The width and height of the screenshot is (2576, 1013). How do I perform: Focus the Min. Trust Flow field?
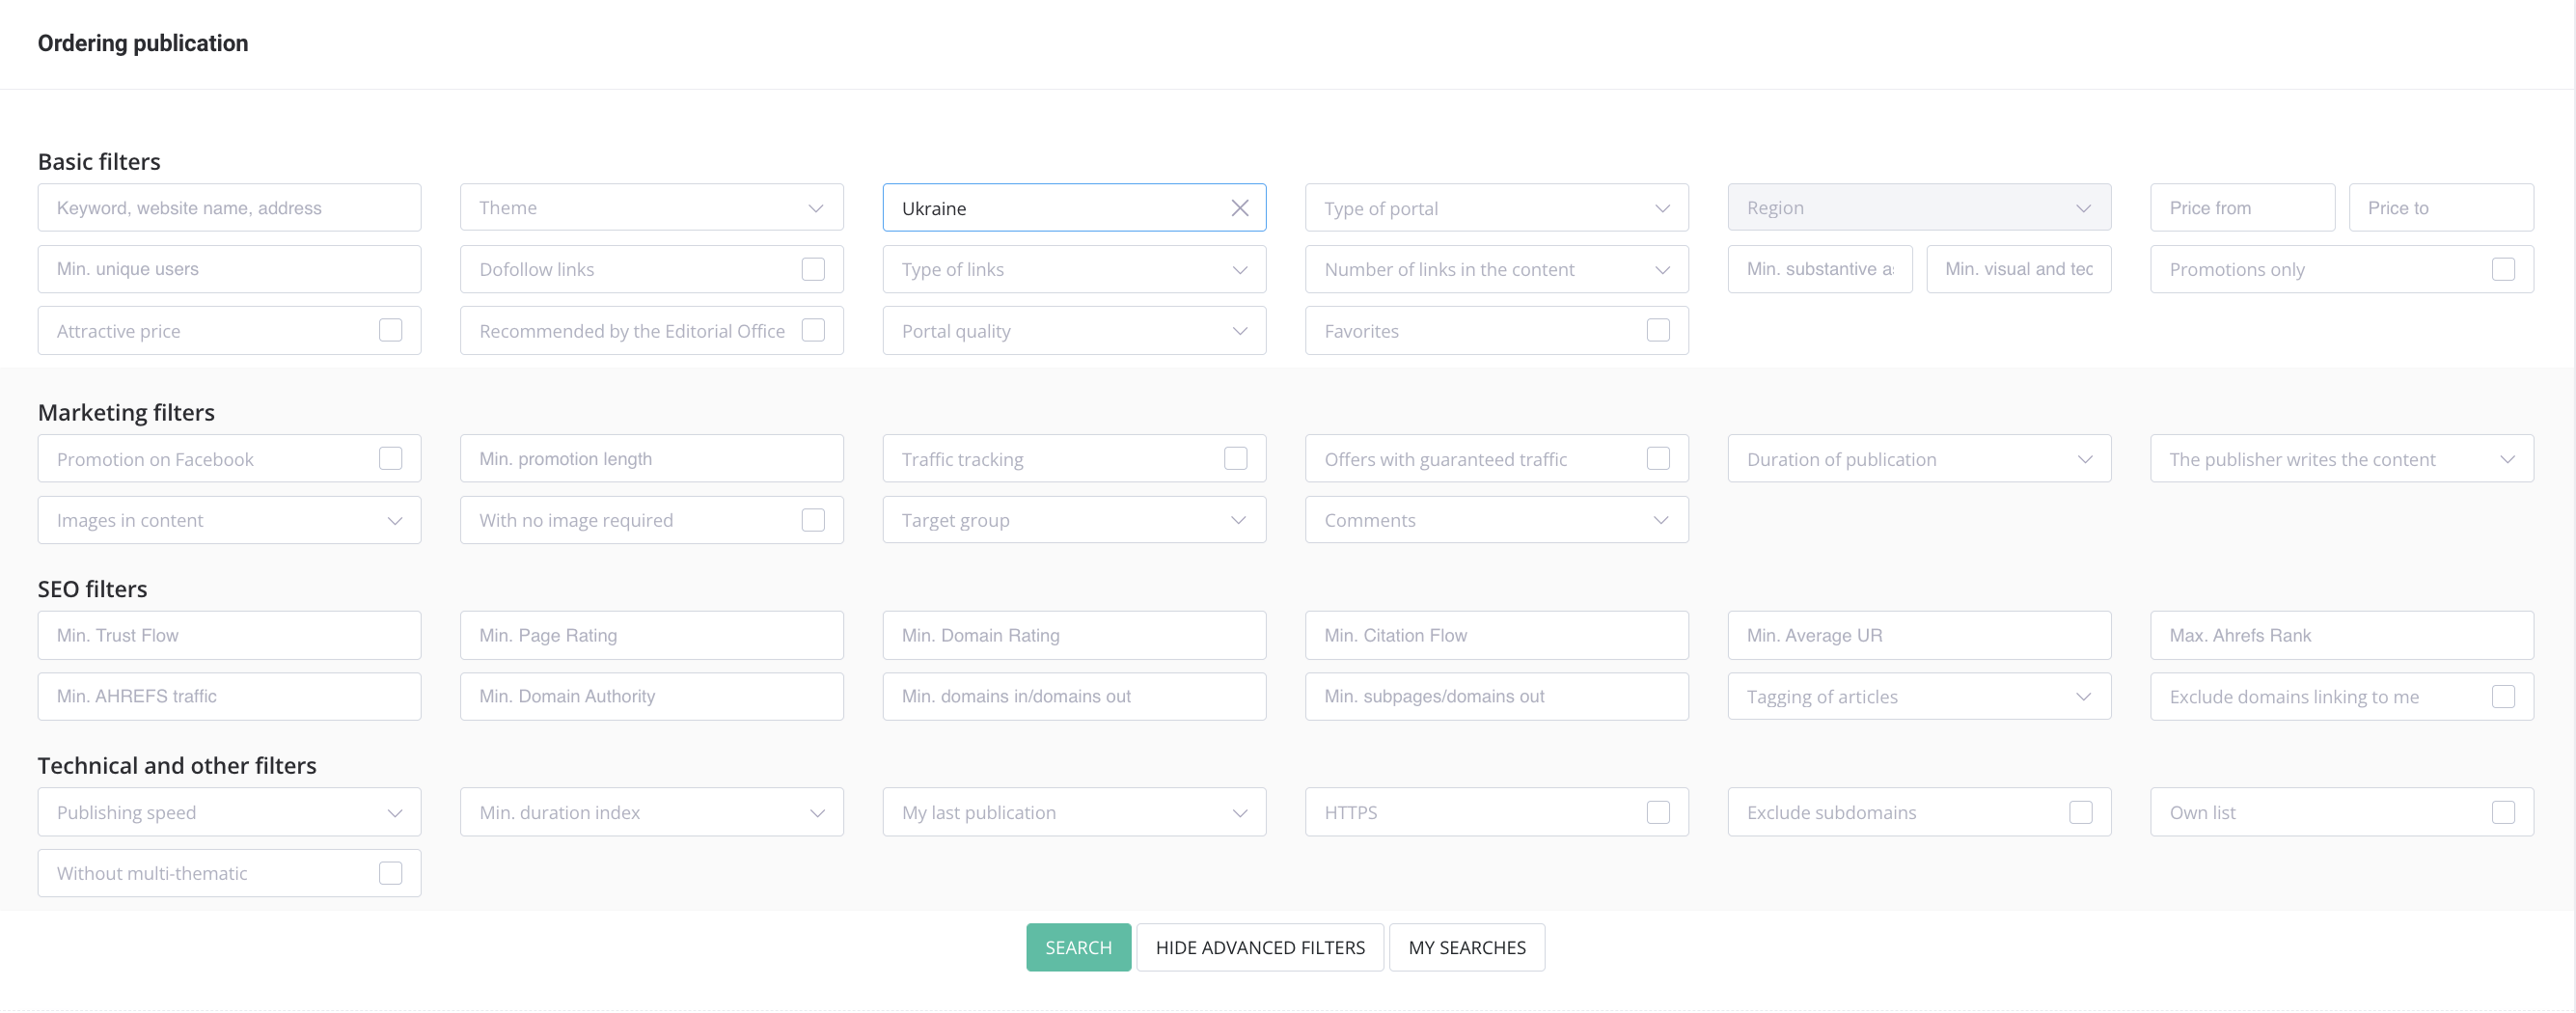click(229, 635)
